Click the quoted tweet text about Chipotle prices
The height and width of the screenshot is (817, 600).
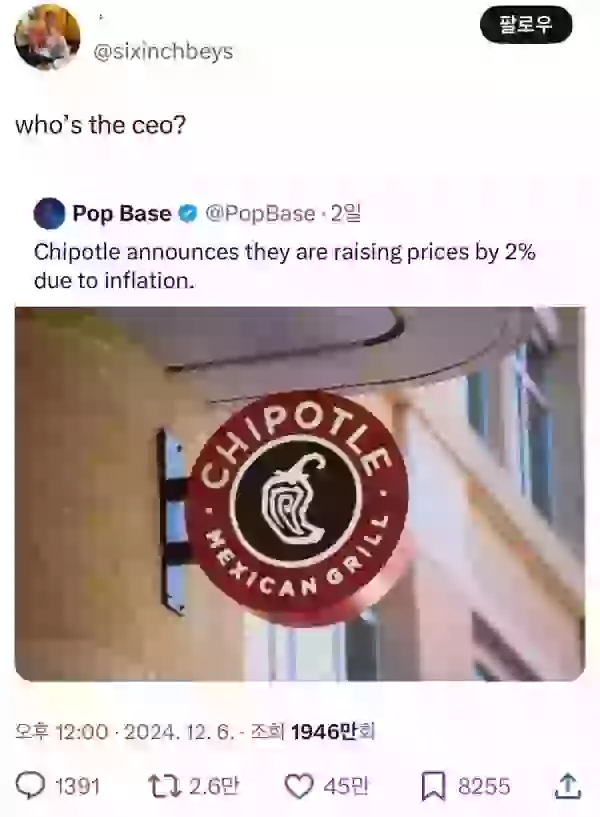click(x=284, y=266)
